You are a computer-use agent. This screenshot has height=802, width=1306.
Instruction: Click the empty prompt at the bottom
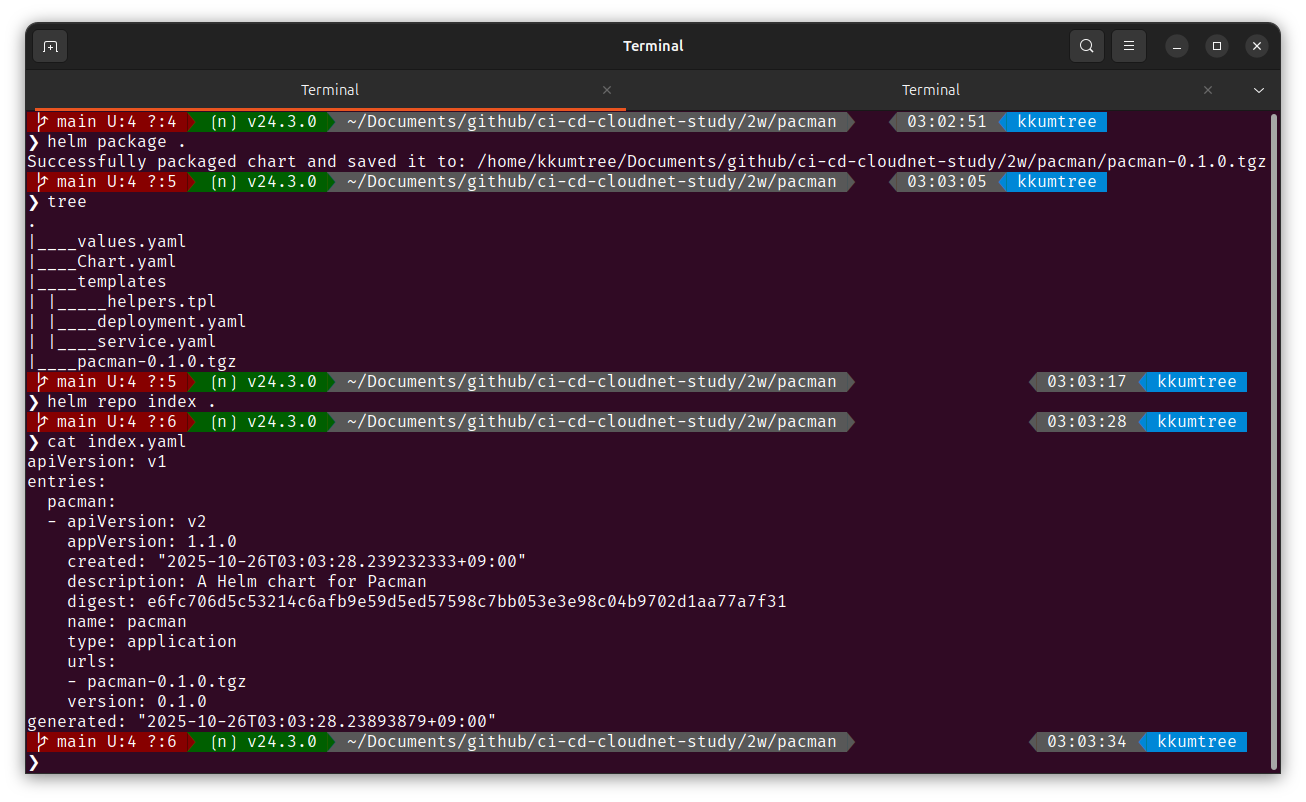34,762
